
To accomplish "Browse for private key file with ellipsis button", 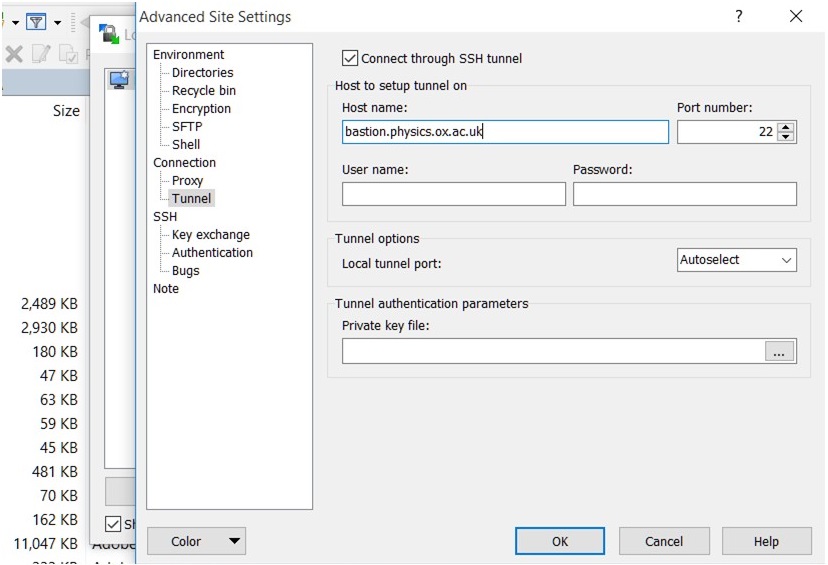I will (x=780, y=351).
